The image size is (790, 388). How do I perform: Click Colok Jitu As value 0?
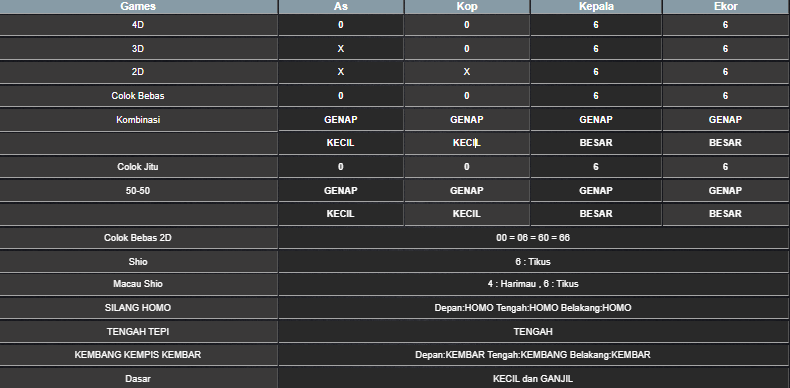click(x=341, y=167)
